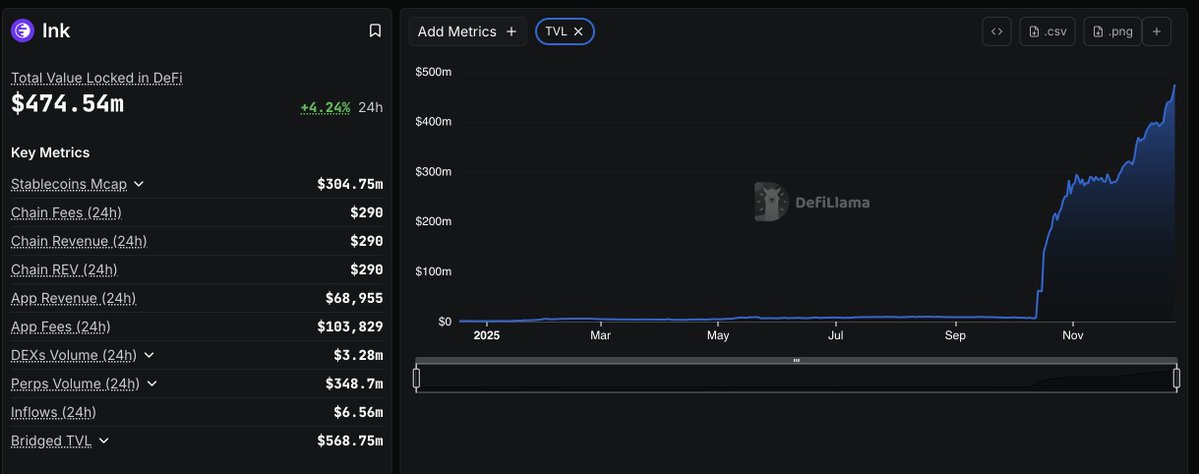The height and width of the screenshot is (474, 1199).
Task: Export the chart as .png
Action: coord(1113,31)
